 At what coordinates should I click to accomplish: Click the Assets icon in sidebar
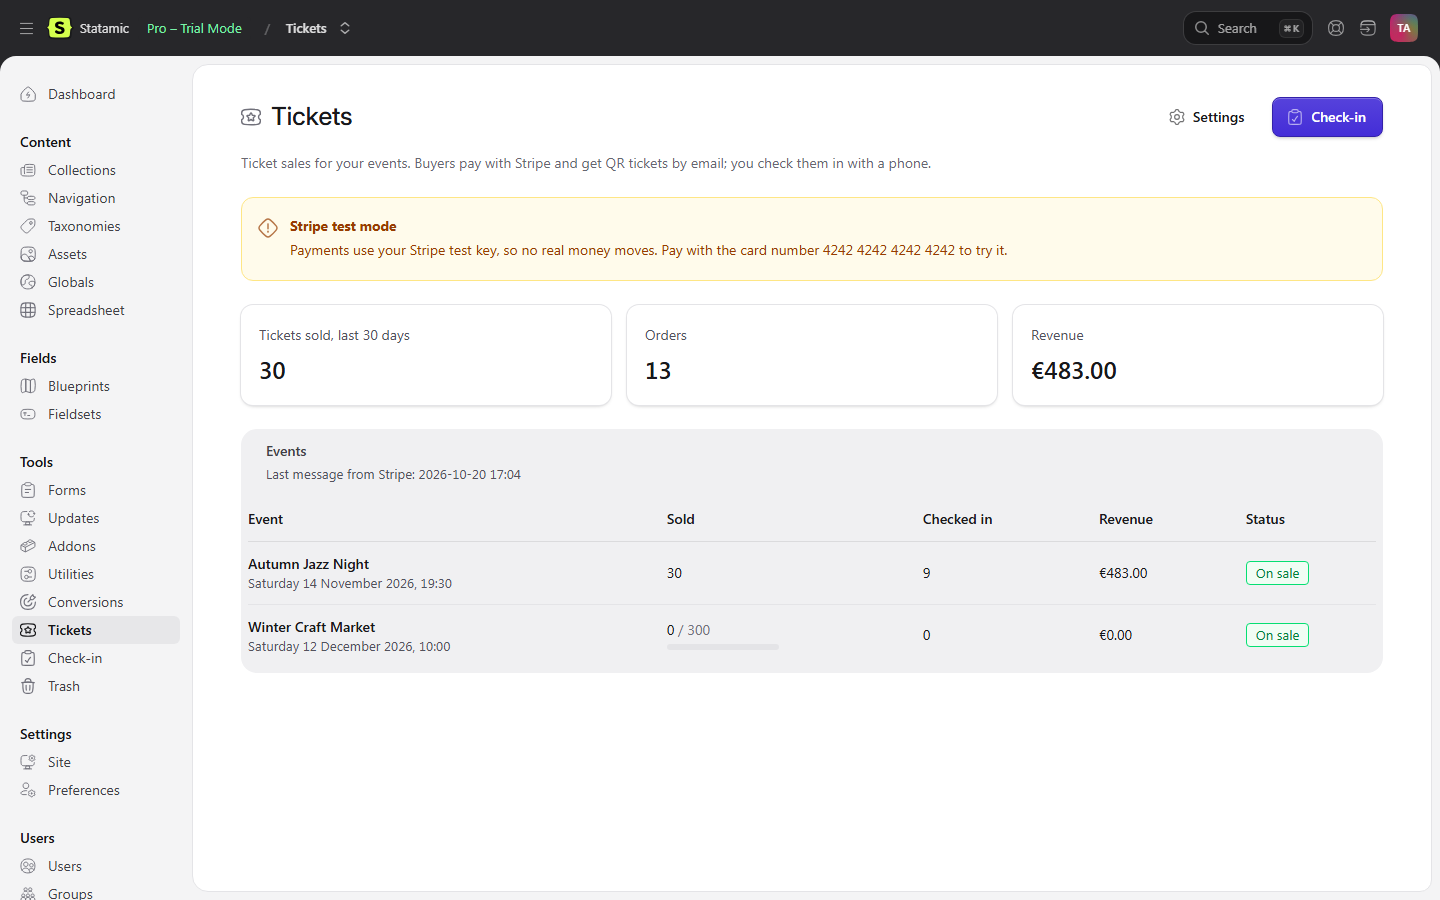[x=28, y=254]
